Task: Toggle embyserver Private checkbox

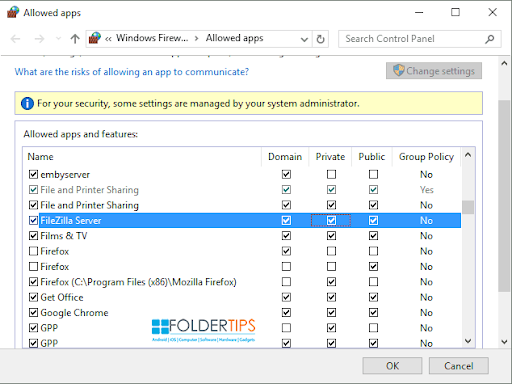Action: (331, 174)
